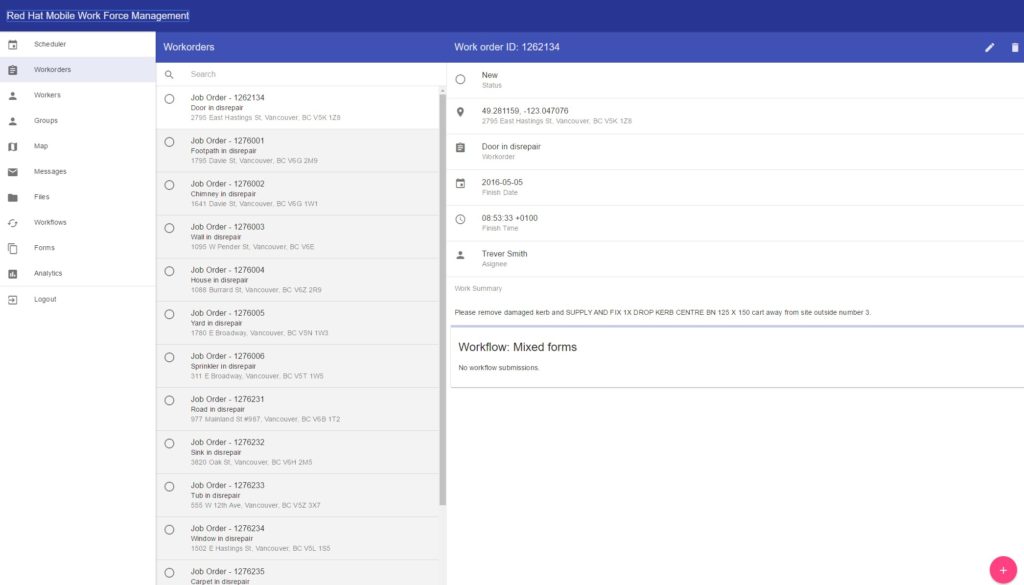Click the Scheduler calendar icon in the sidebar

click(x=13, y=45)
